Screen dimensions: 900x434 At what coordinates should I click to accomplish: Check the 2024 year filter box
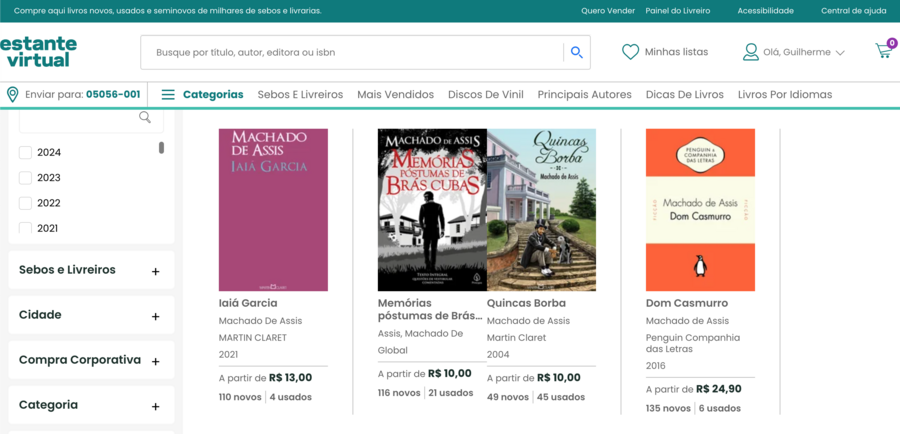tap(25, 153)
